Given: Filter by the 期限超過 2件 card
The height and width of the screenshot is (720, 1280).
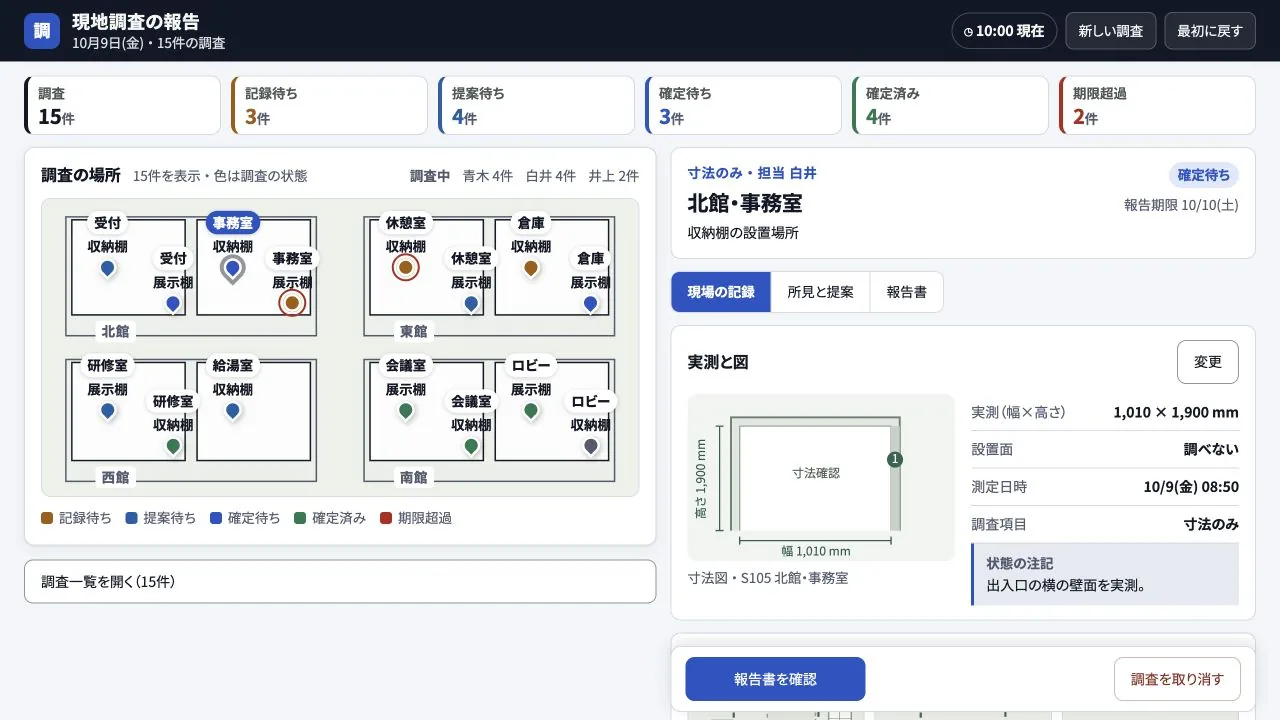Looking at the screenshot, I should tap(1157, 105).
